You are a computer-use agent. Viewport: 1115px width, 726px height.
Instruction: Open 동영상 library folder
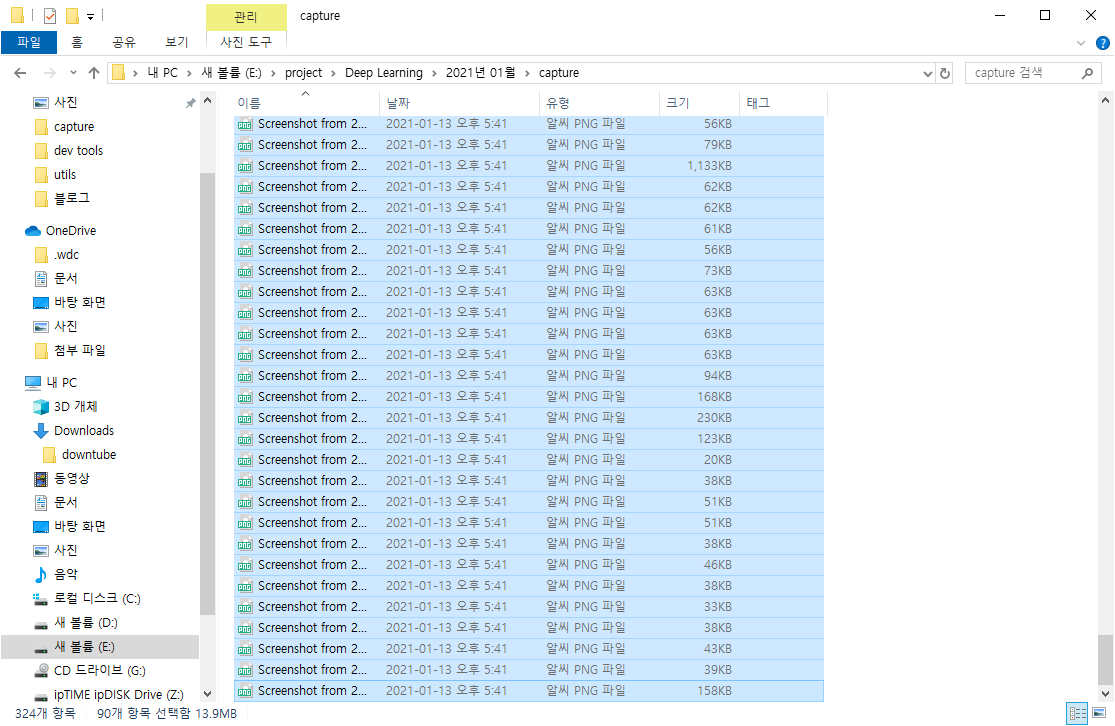pyautogui.click(x=71, y=479)
